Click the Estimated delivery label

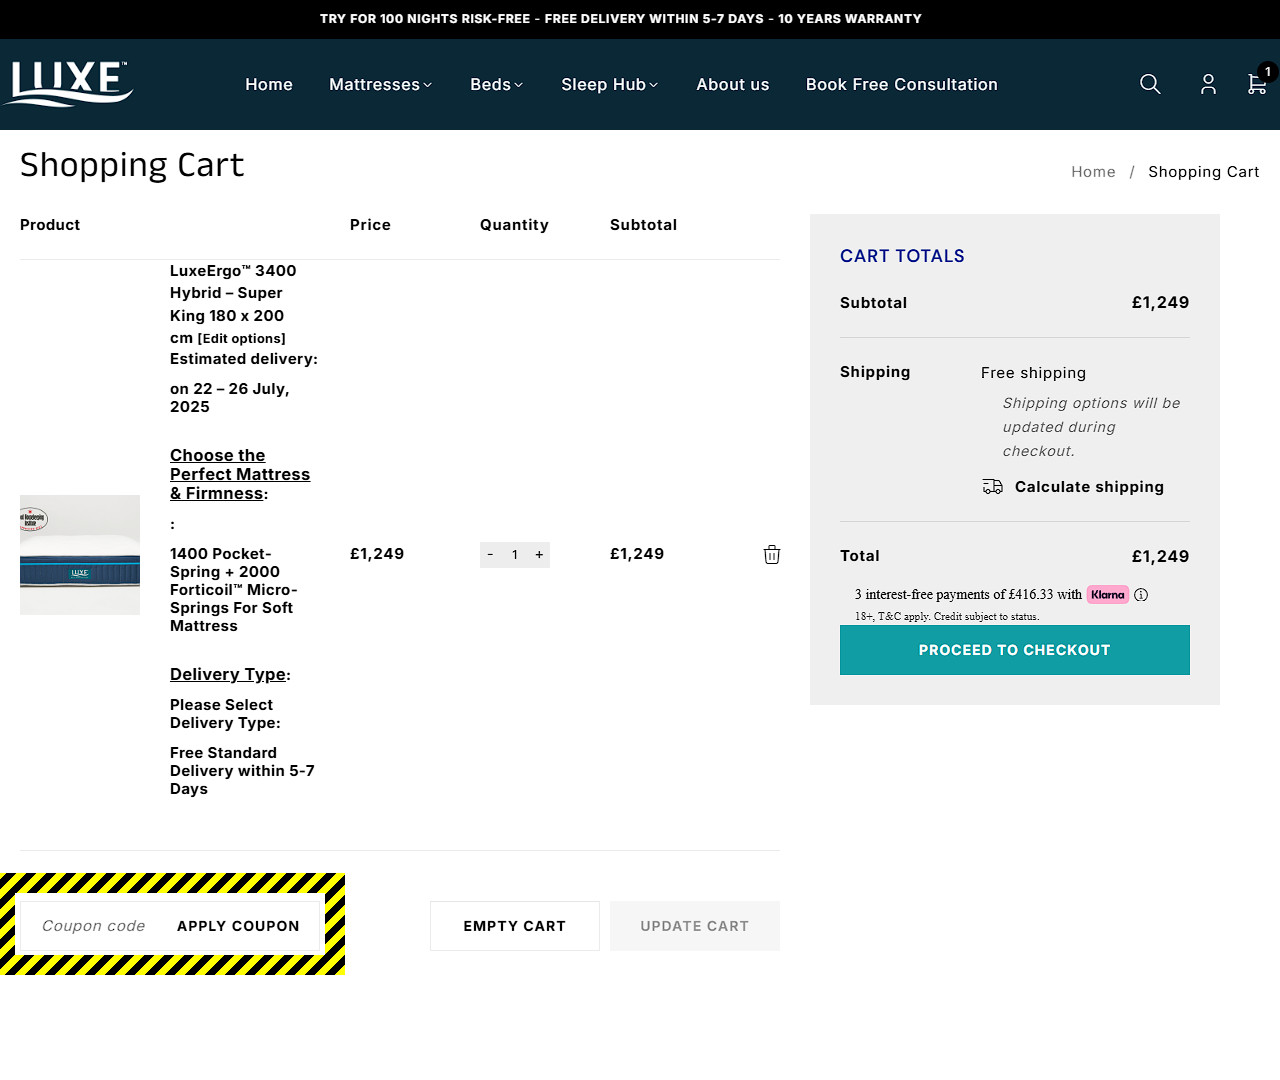244,359
